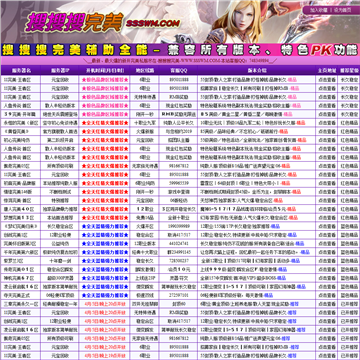Click 加入收藏 at top right
This screenshot has height=360, width=360.
click(319, 10)
